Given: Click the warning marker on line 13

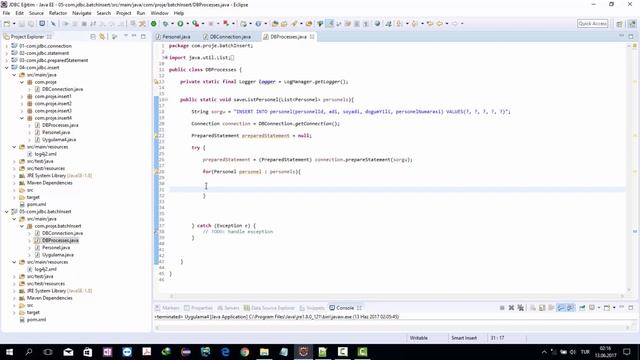Looking at the screenshot, I should [x=156, y=82].
